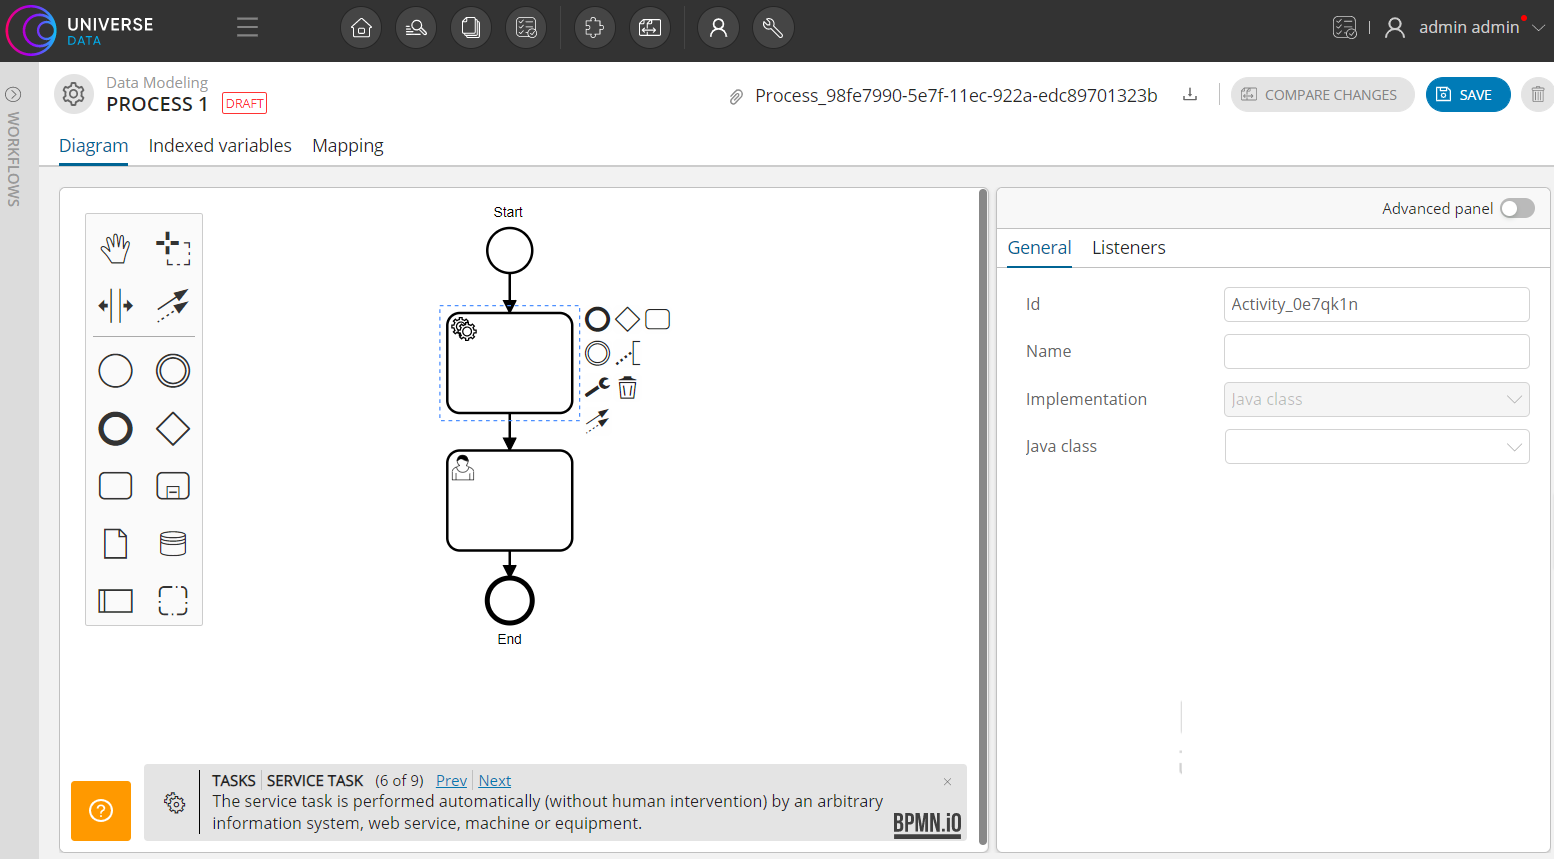Create intermediate event from palette
Image resolution: width=1554 pixels, height=859 pixels.
click(173, 371)
